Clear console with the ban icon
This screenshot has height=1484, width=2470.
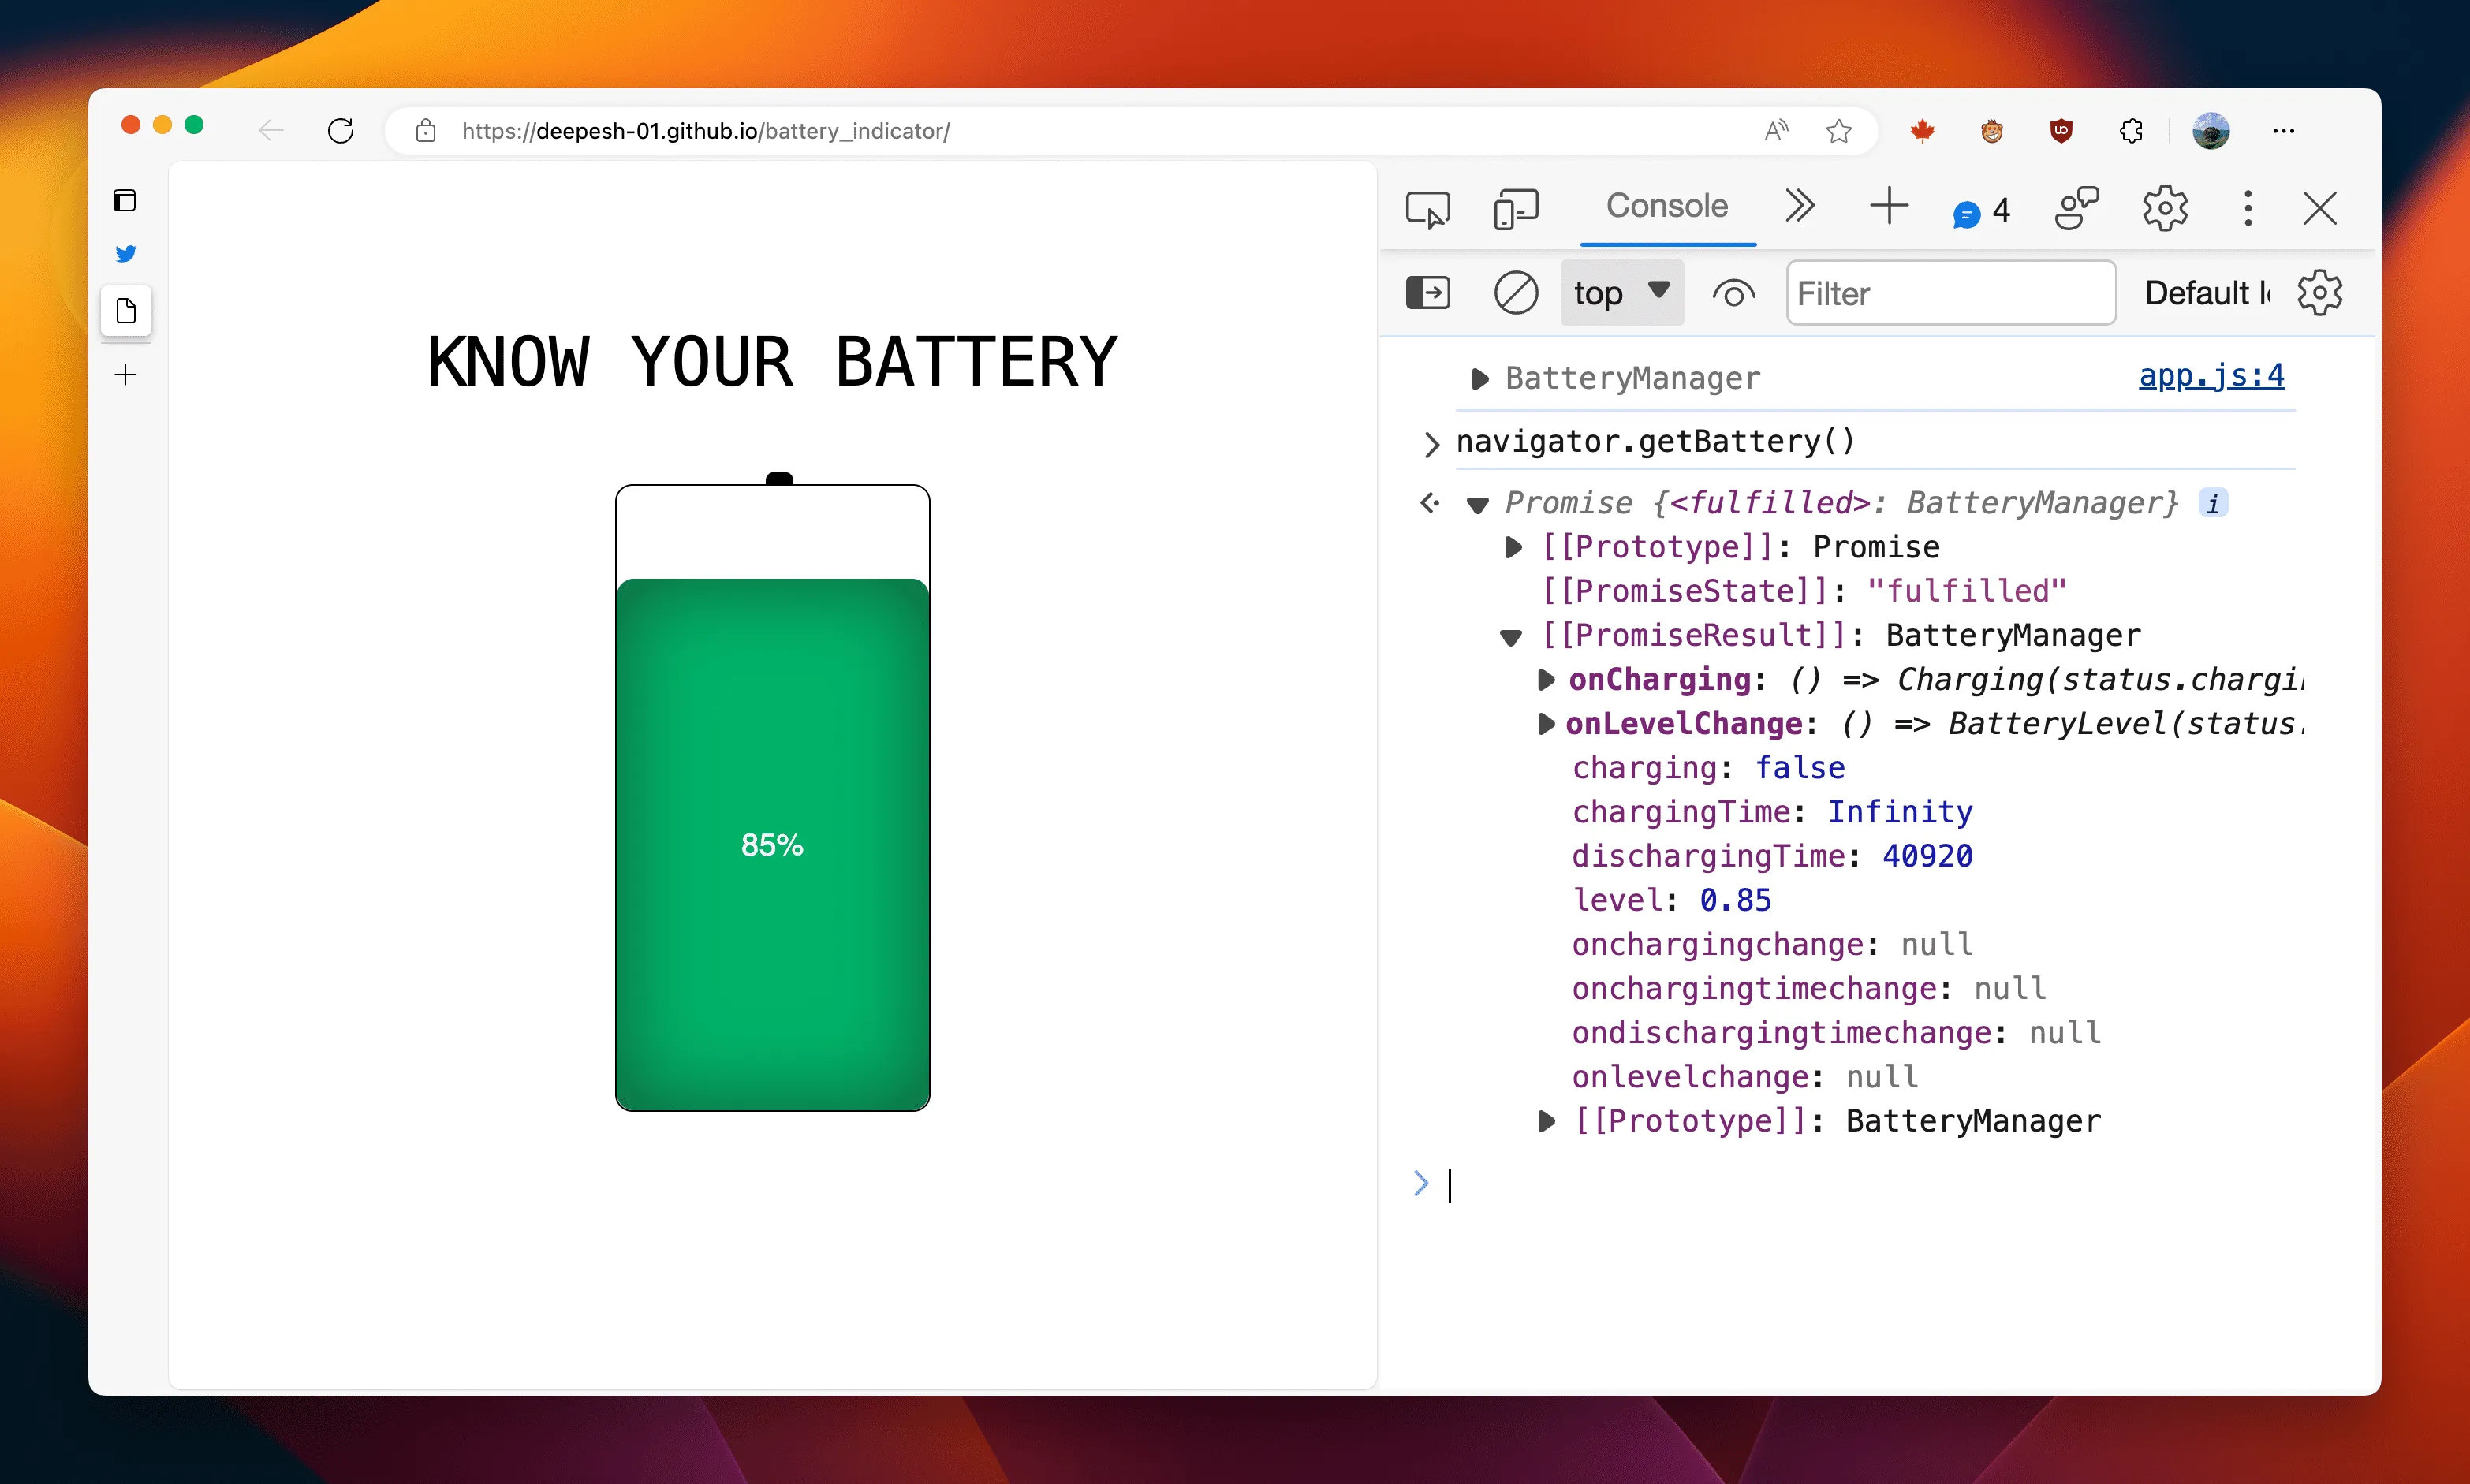1515,294
